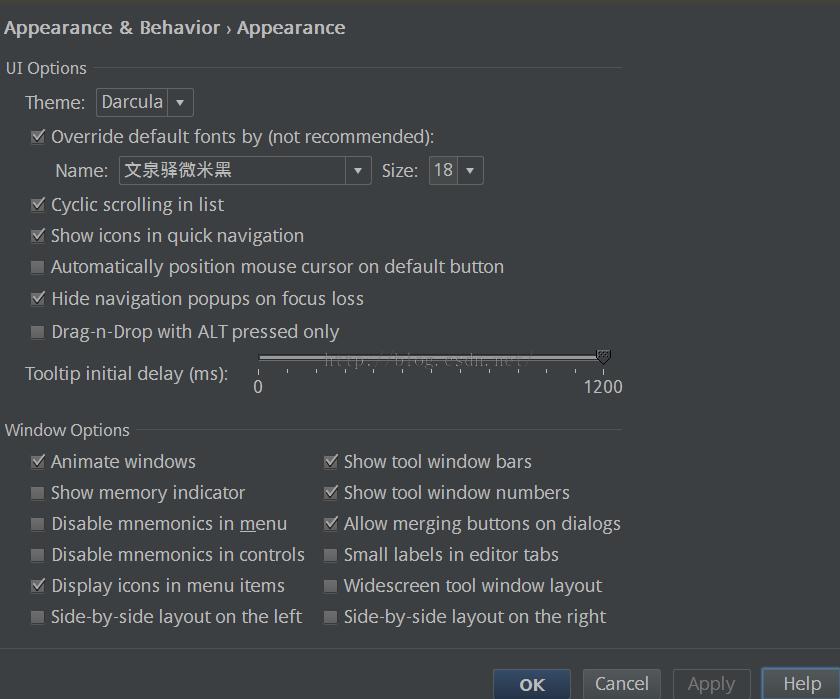
Task: Open Help for this dialog
Action: (801, 684)
